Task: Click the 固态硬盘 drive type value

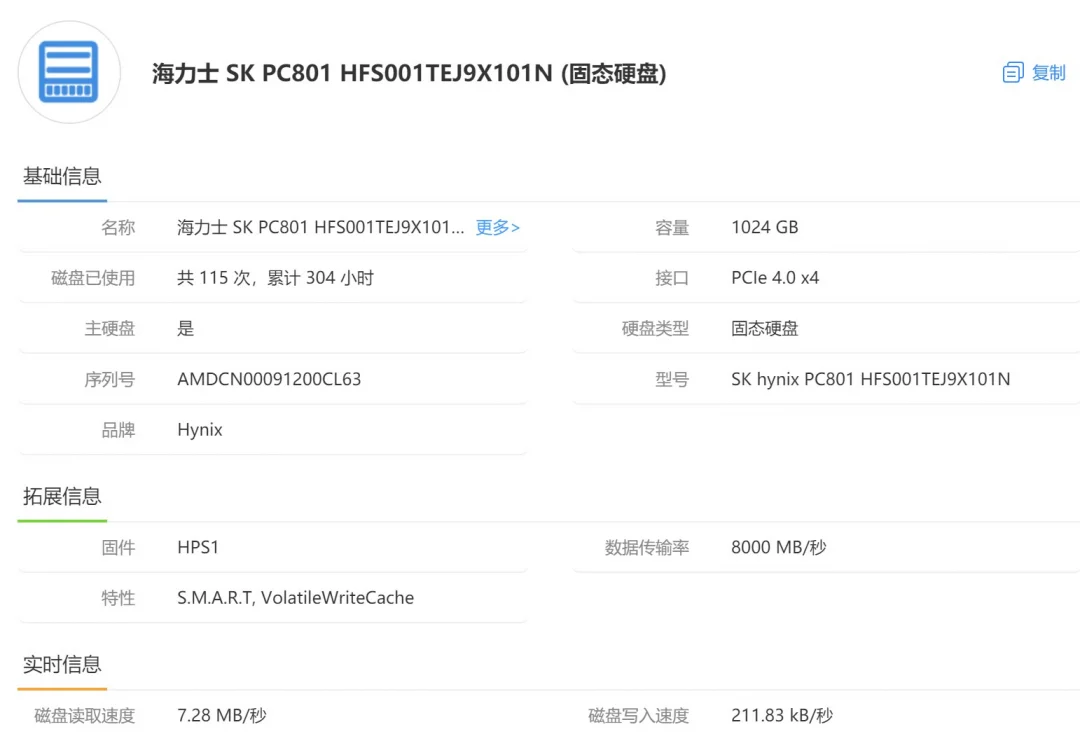Action: [764, 328]
